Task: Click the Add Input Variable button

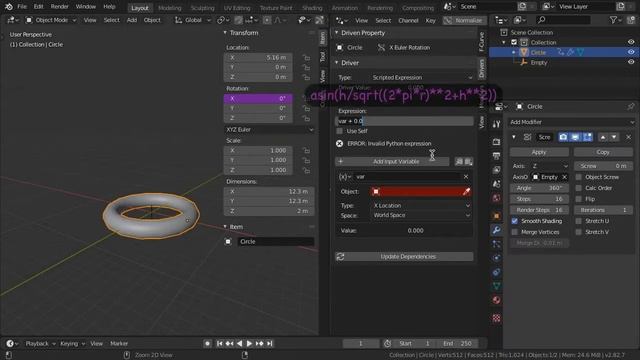Action: [392, 162]
